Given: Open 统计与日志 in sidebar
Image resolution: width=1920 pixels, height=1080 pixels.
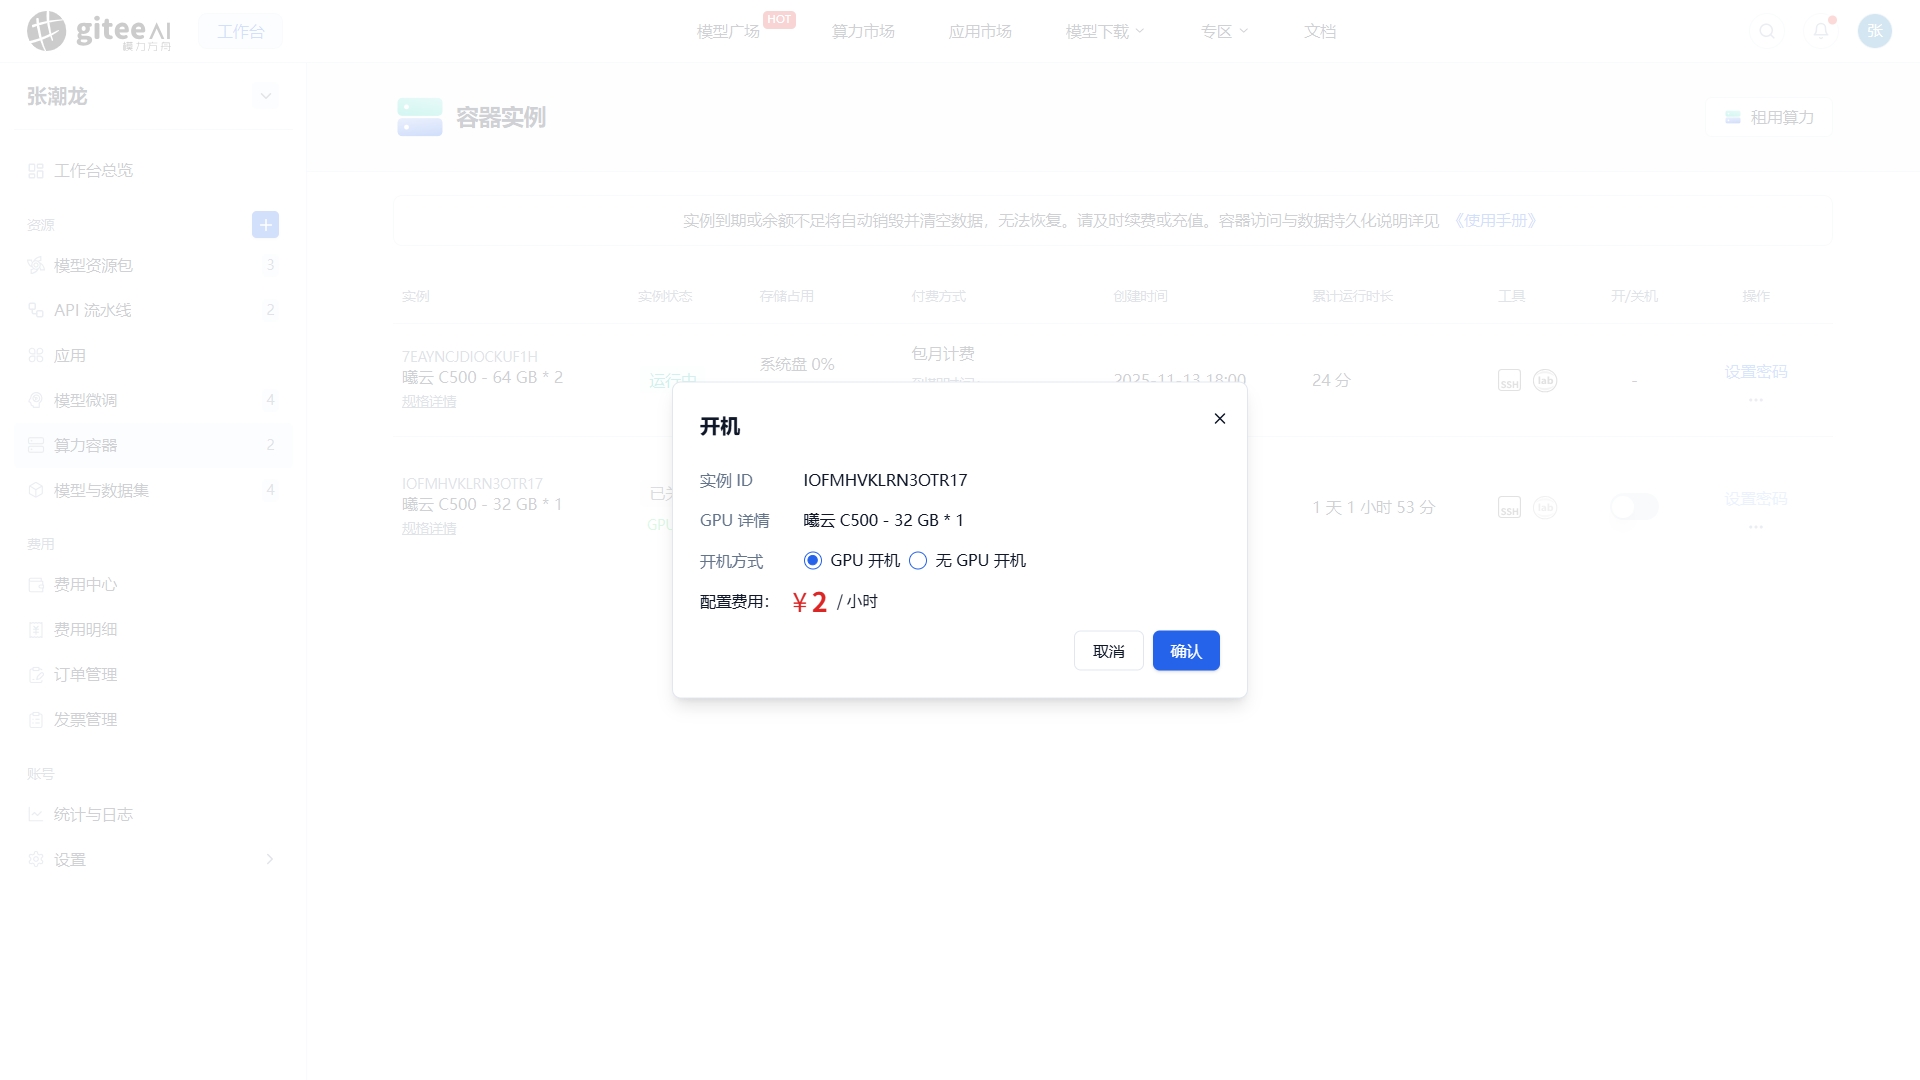Looking at the screenshot, I should point(152,815).
